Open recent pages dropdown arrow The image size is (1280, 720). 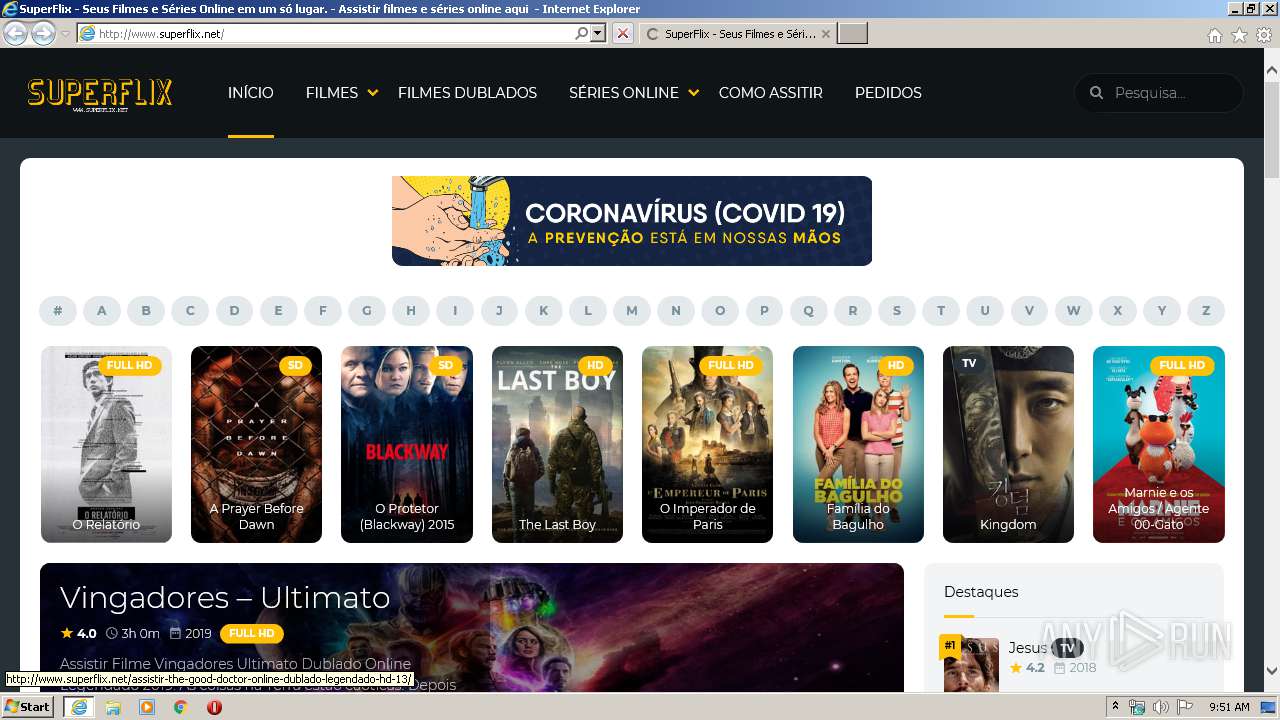coord(65,33)
